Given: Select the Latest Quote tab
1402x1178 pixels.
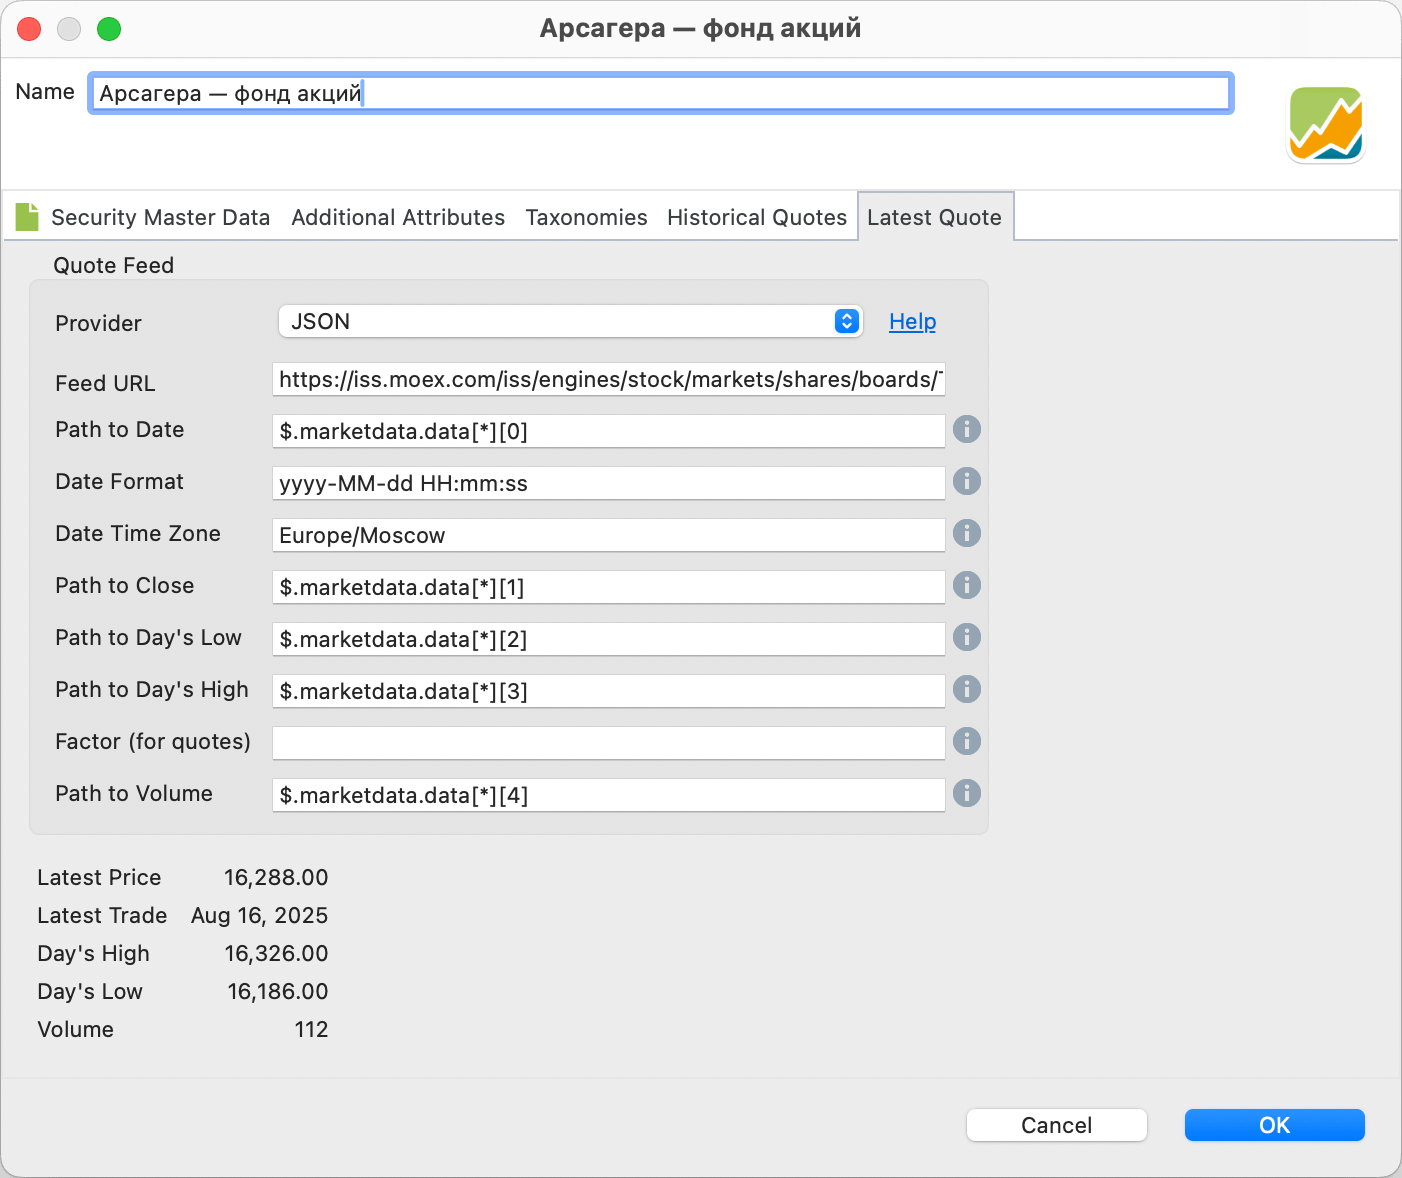Looking at the screenshot, I should tap(934, 217).
